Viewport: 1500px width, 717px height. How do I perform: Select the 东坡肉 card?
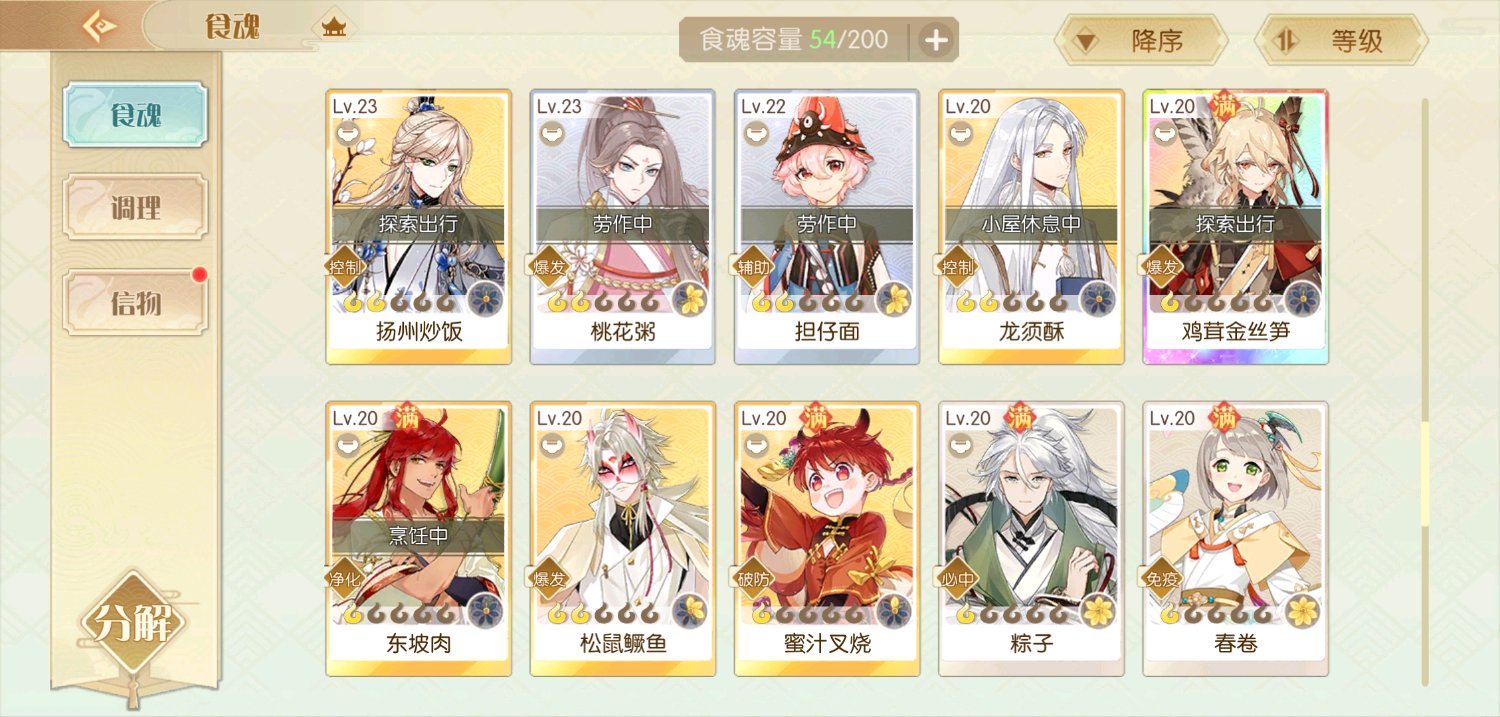(418, 539)
